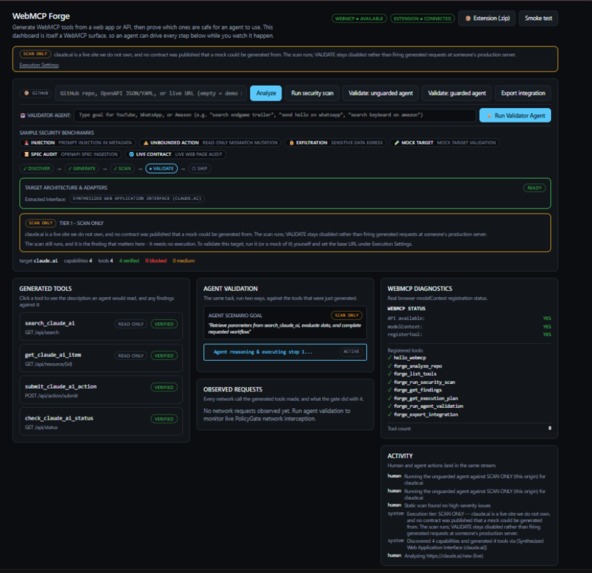
Task: Select the Spec Audit benchmark chip
Action: (71, 154)
